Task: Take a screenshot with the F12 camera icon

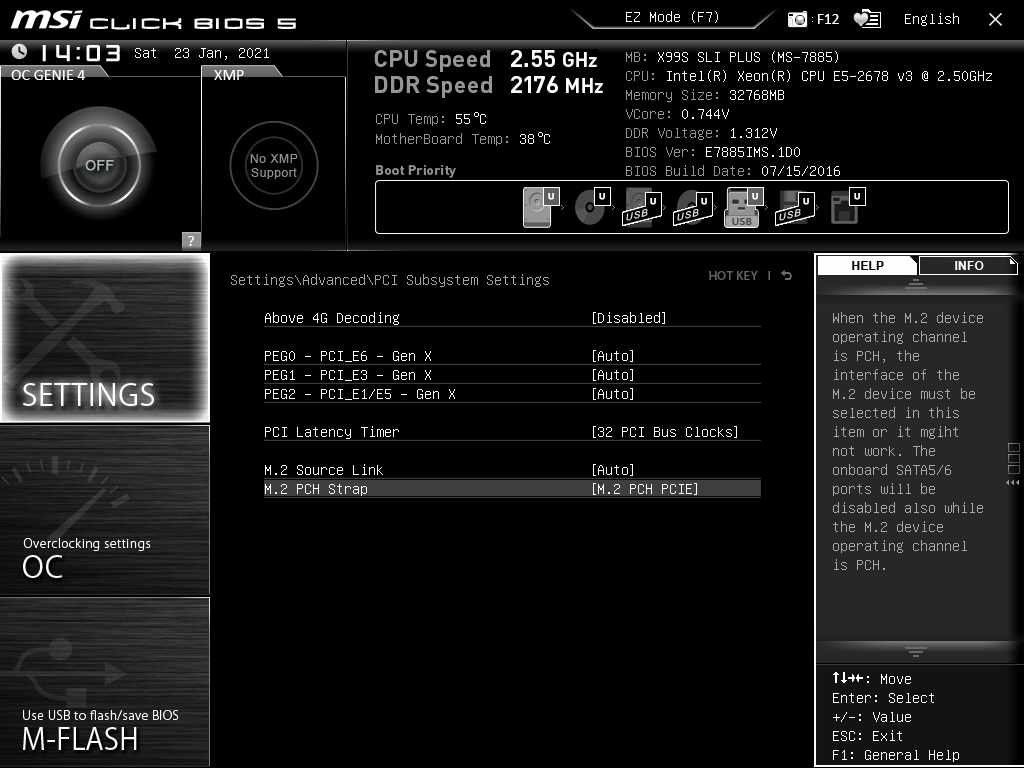Action: [x=797, y=19]
